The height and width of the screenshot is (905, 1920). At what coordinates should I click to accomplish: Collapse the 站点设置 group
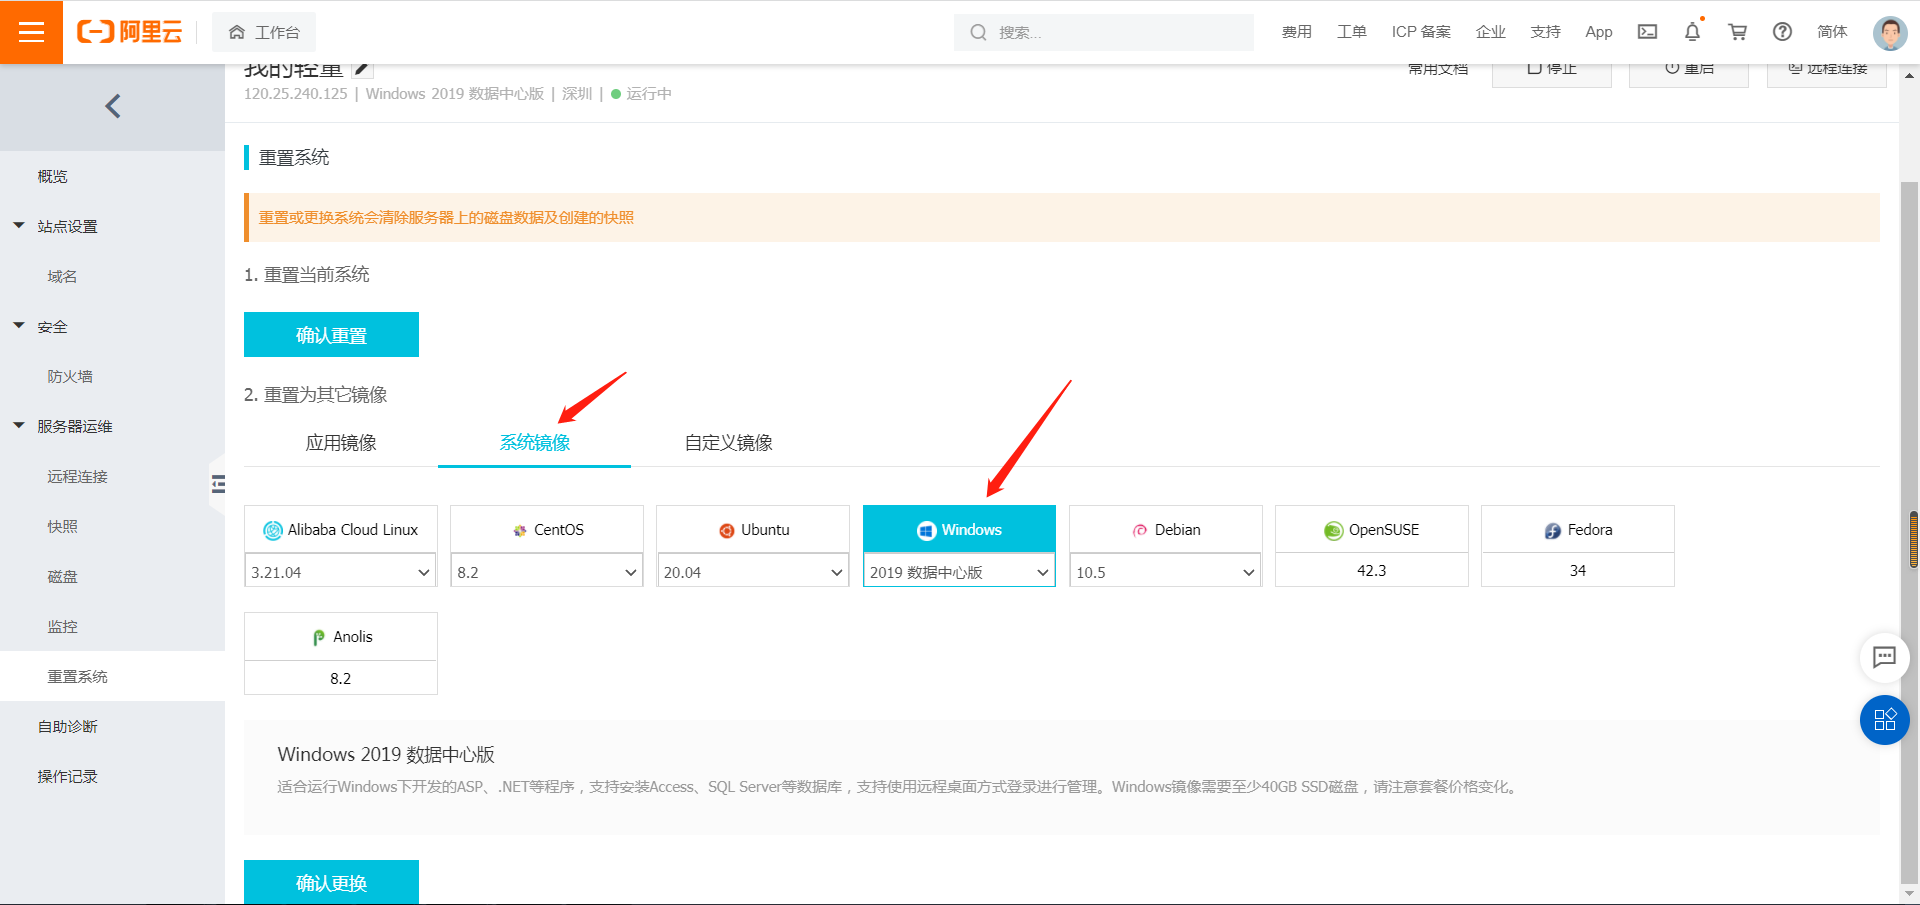[19, 226]
